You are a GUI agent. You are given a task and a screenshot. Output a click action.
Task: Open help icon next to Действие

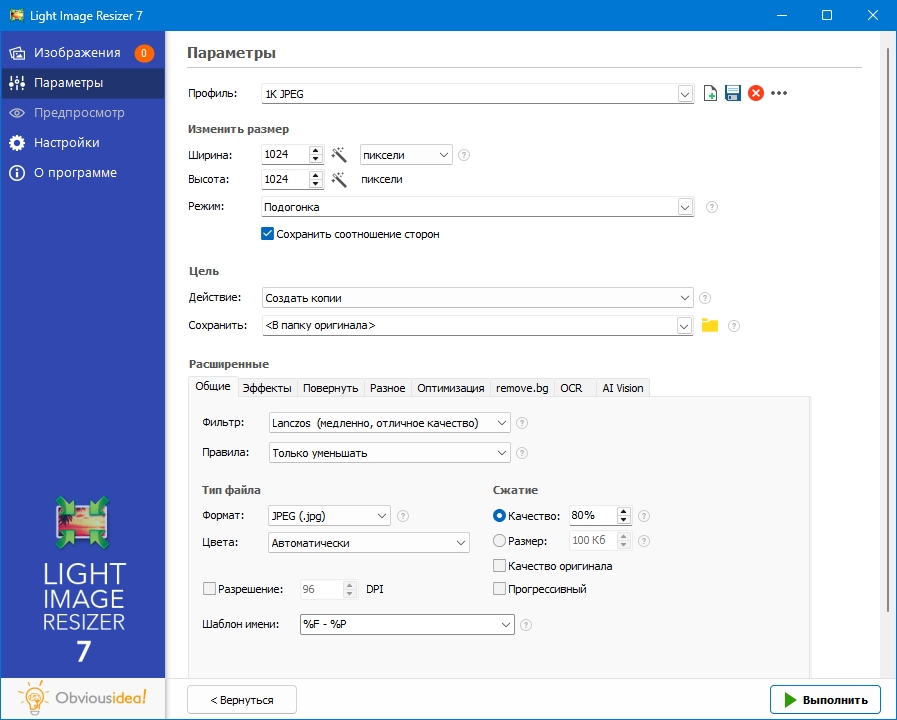point(705,298)
